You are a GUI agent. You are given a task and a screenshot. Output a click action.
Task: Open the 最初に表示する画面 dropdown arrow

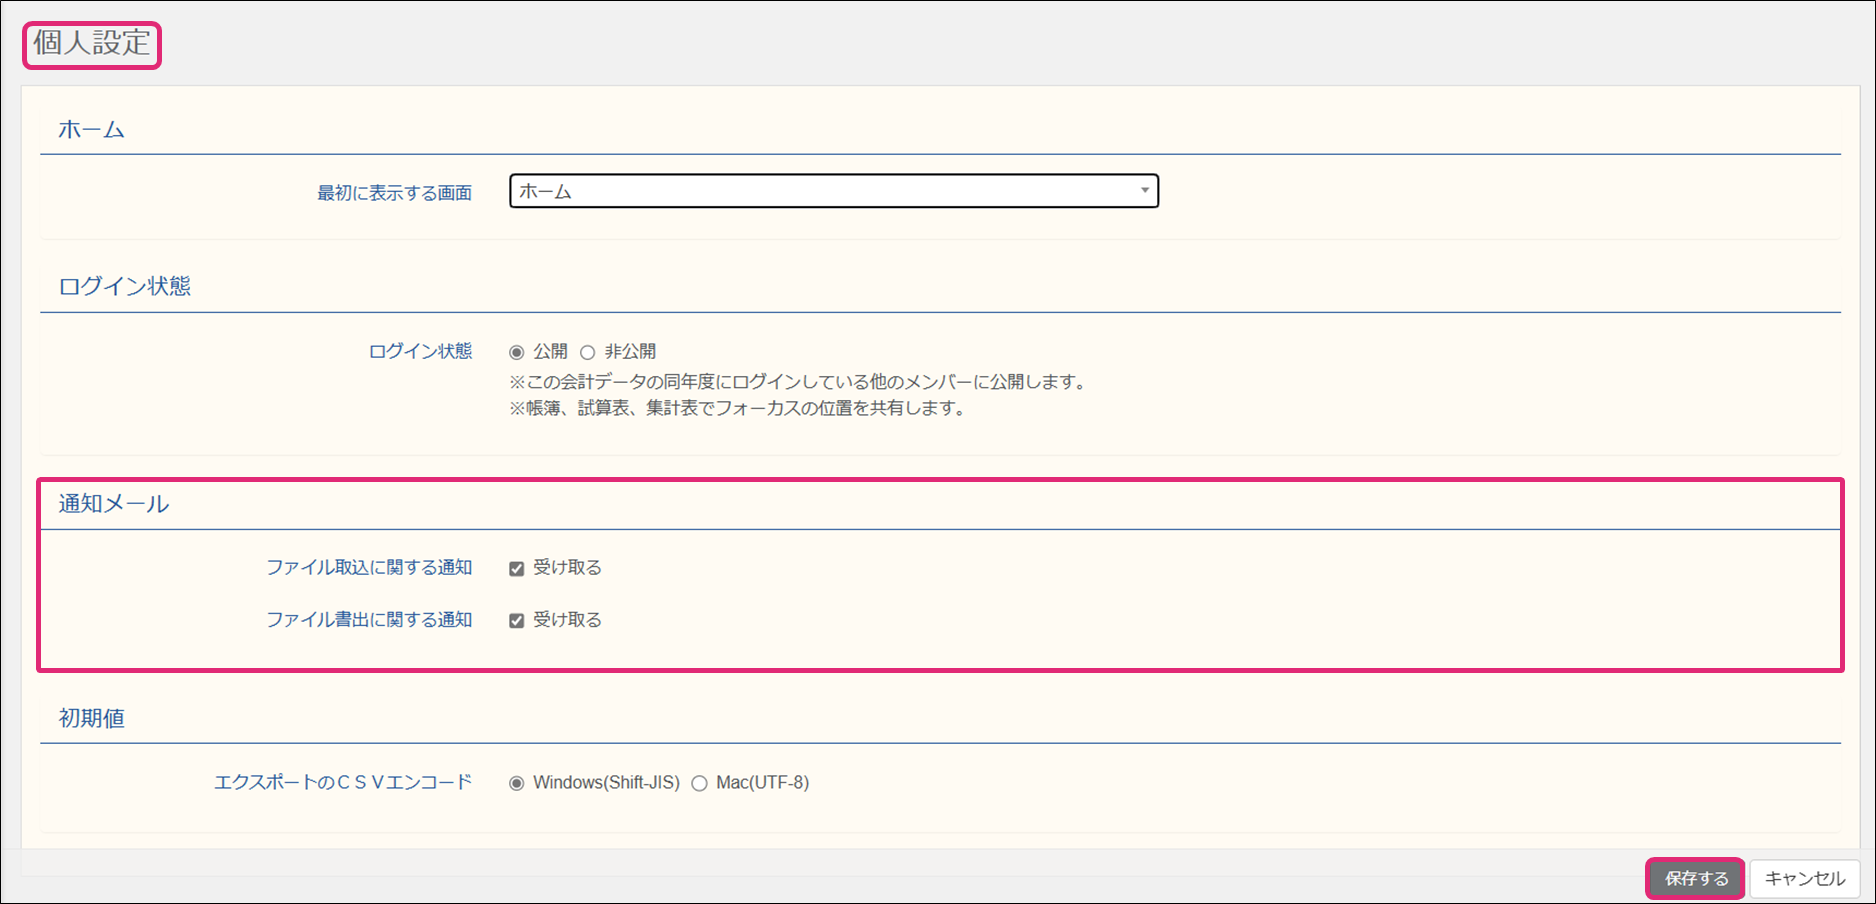pyautogui.click(x=1144, y=191)
